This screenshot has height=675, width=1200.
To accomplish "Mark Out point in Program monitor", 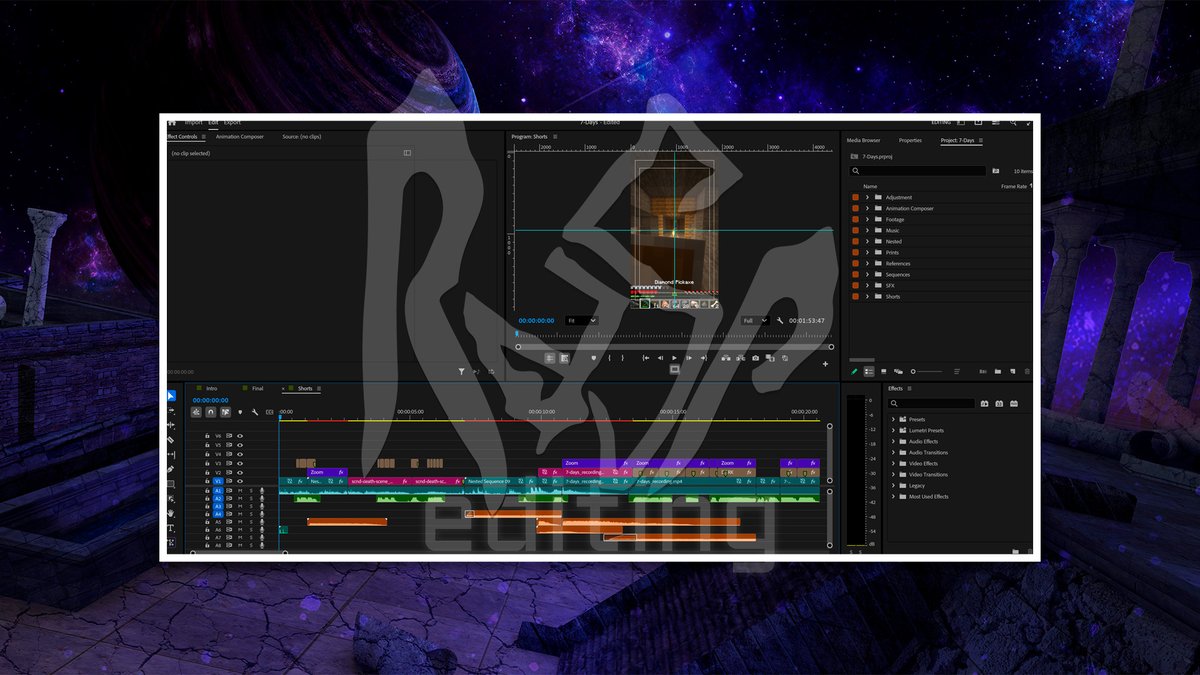I will pyautogui.click(x=622, y=358).
